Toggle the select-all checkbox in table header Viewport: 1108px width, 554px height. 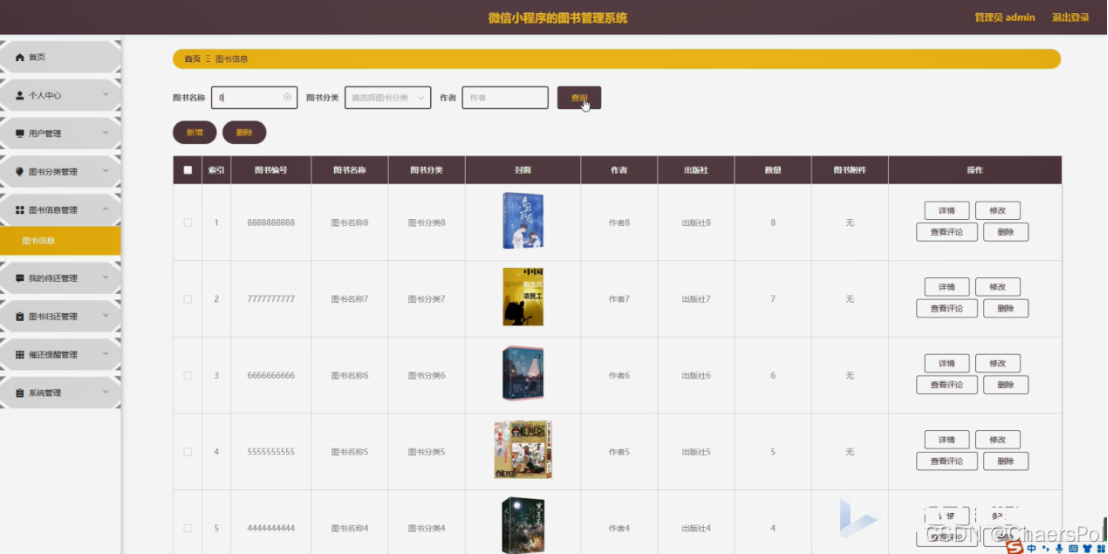coord(187,170)
